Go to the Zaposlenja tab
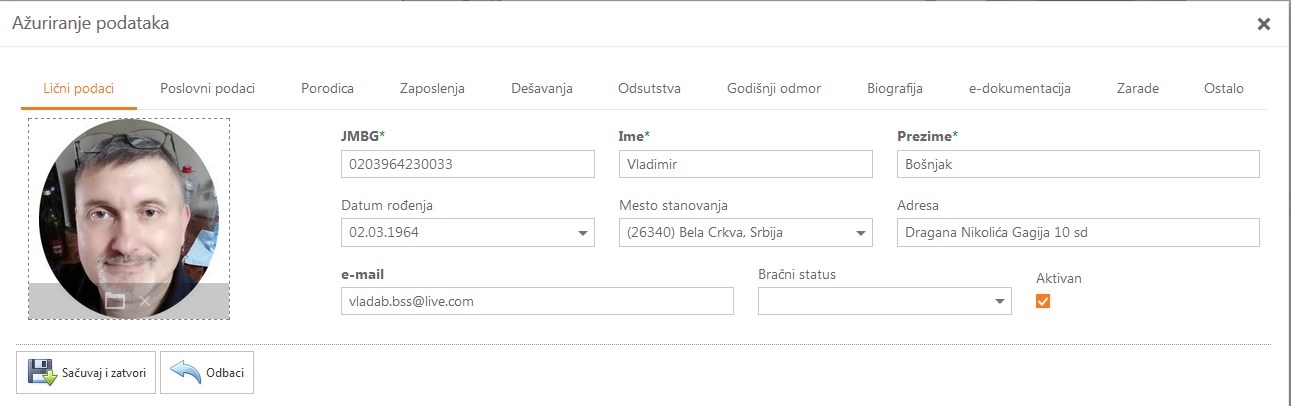 pyautogui.click(x=432, y=88)
